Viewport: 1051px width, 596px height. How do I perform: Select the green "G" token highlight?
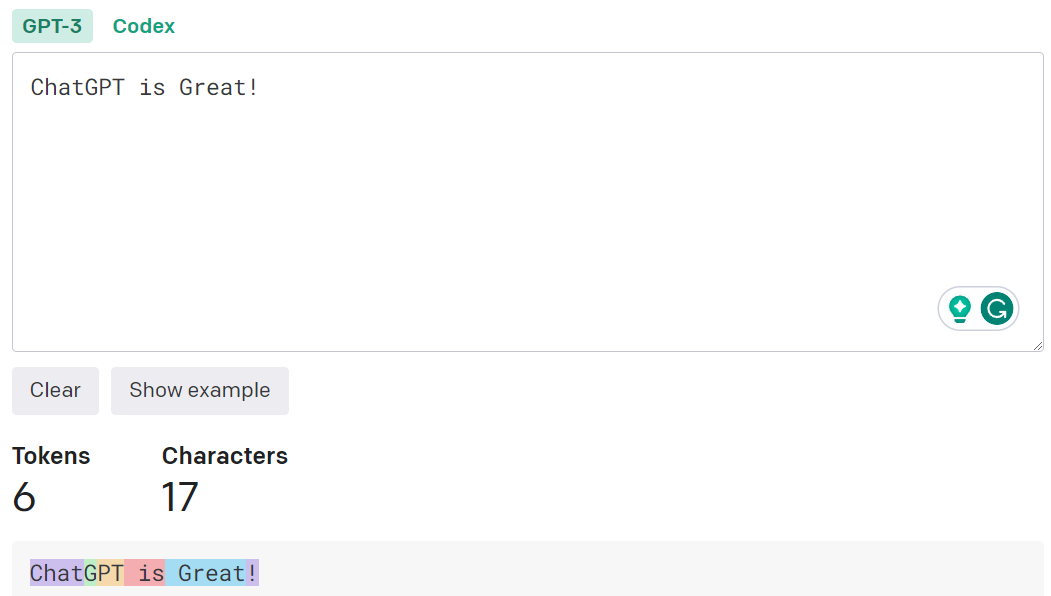pos(90,573)
